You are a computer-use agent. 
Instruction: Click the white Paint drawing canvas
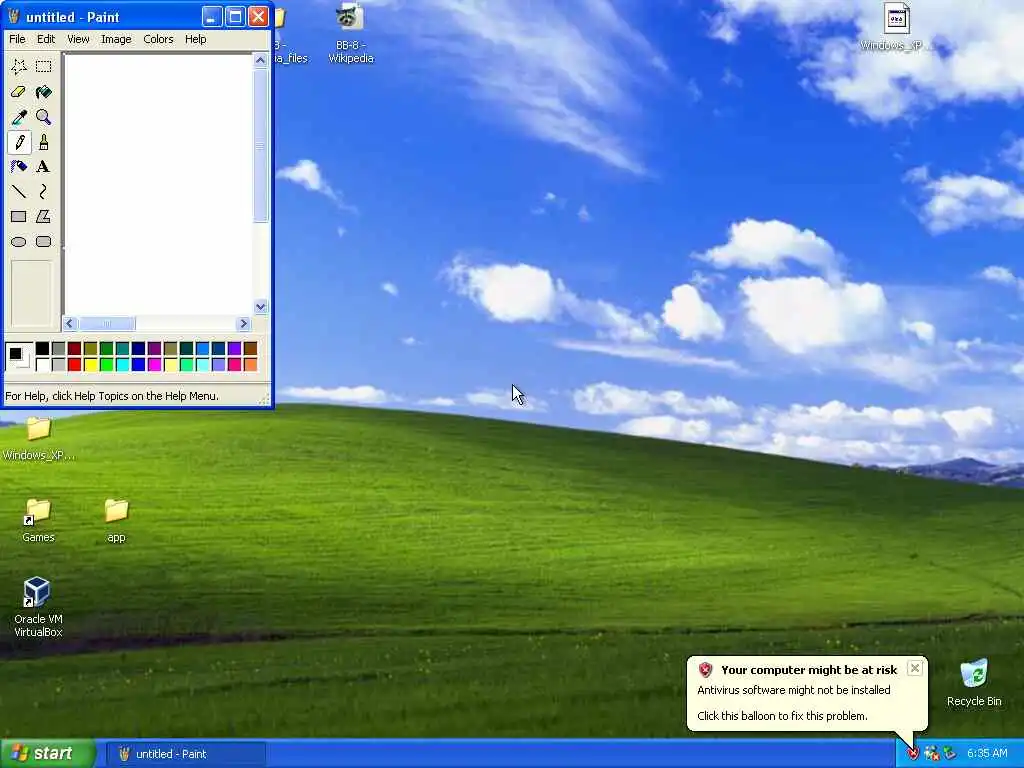coord(159,184)
